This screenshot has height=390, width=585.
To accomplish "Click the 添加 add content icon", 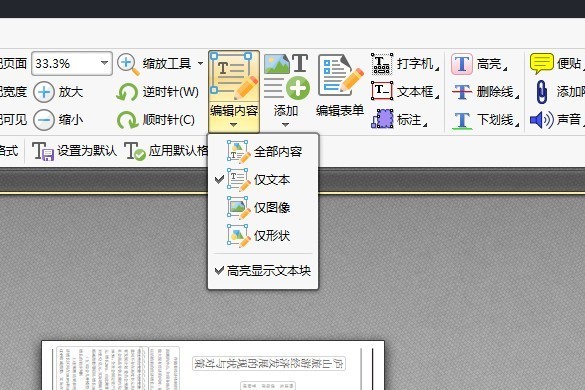I will 286,77.
